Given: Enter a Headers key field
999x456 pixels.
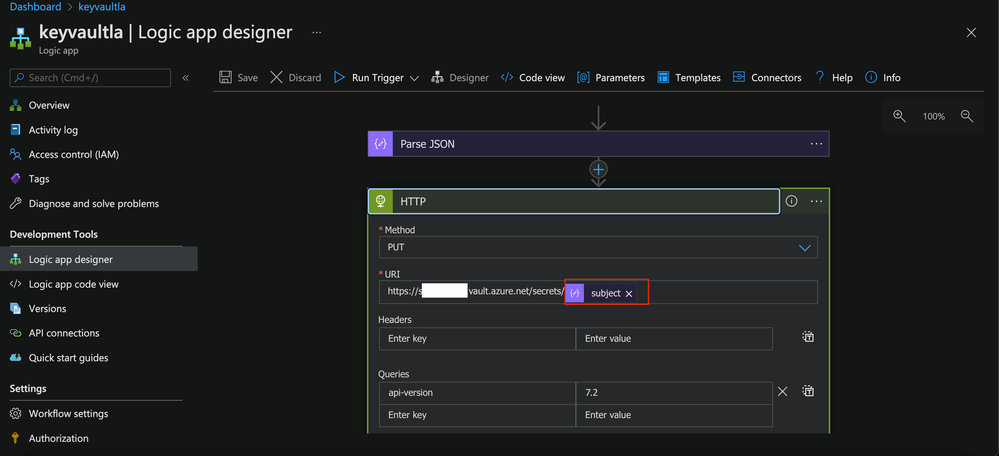Looking at the screenshot, I should point(477,339).
